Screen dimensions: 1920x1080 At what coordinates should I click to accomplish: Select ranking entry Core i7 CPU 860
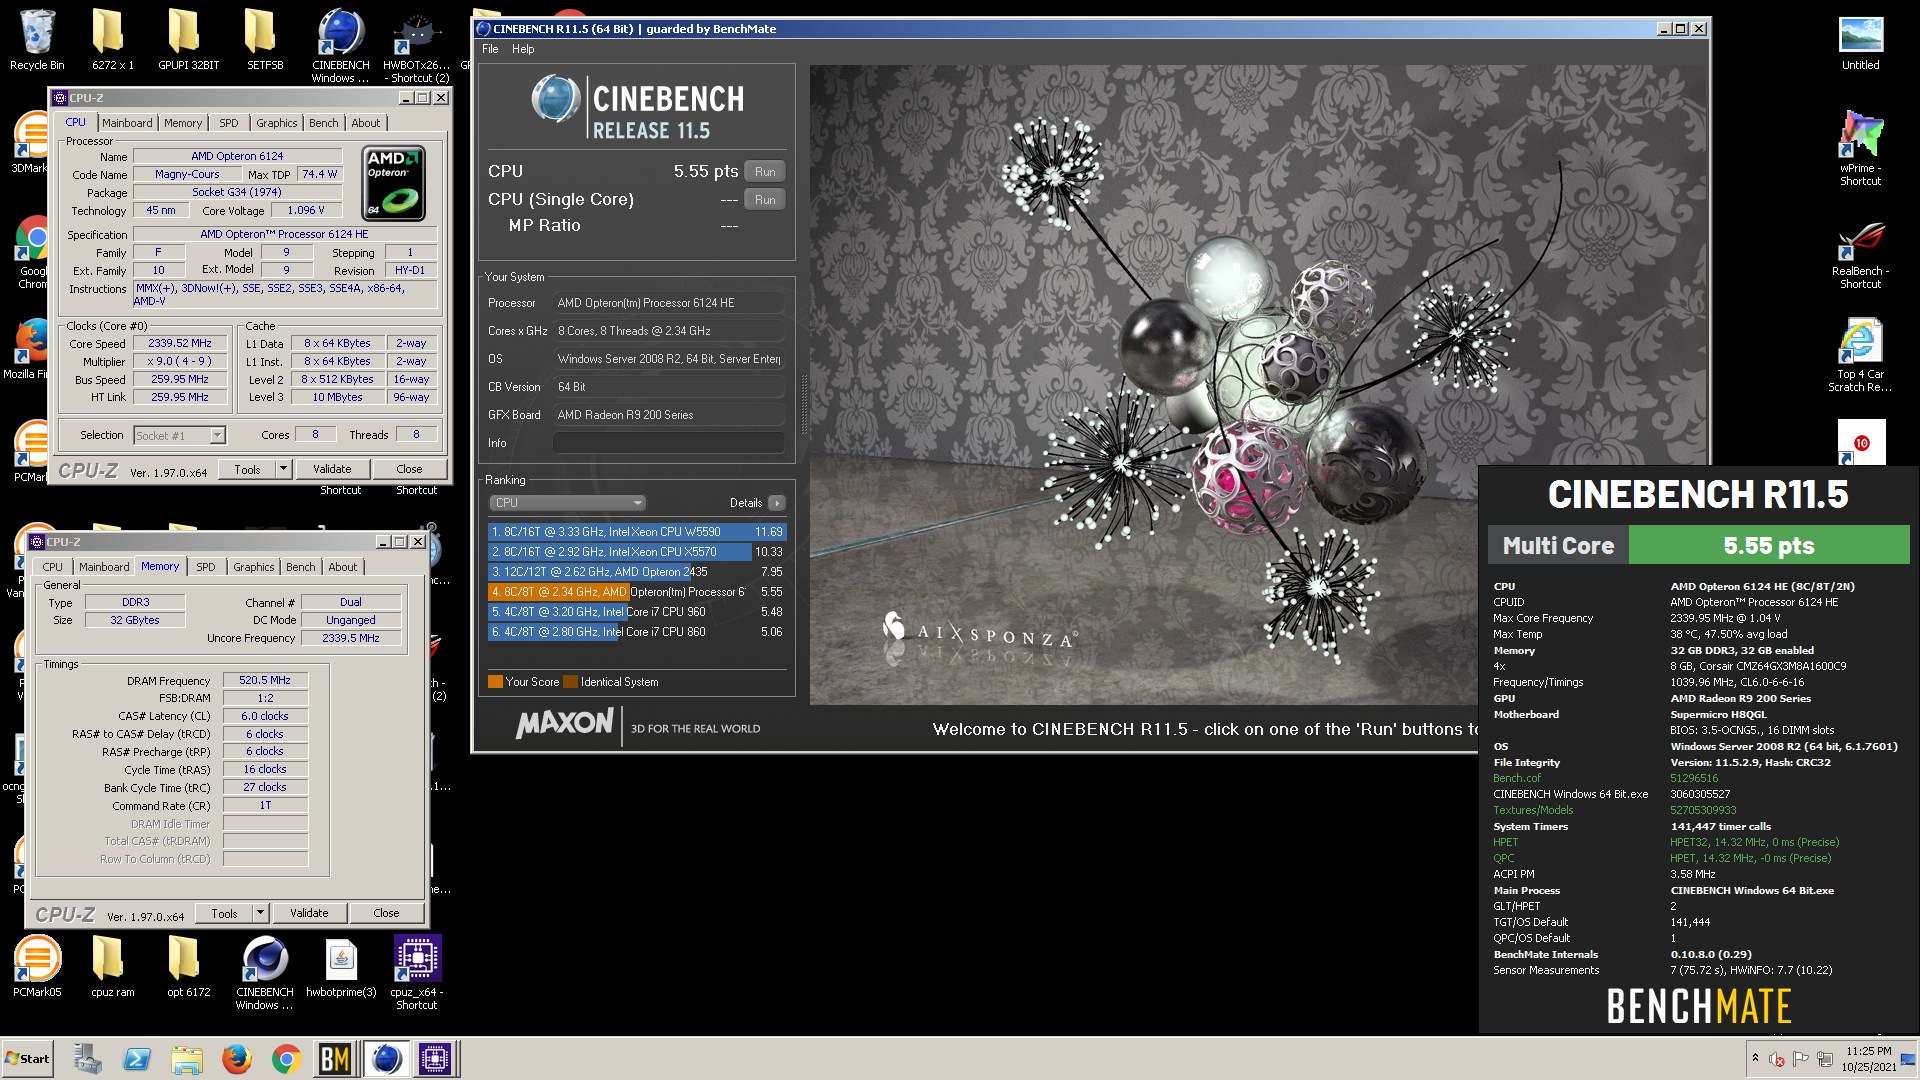(x=637, y=632)
